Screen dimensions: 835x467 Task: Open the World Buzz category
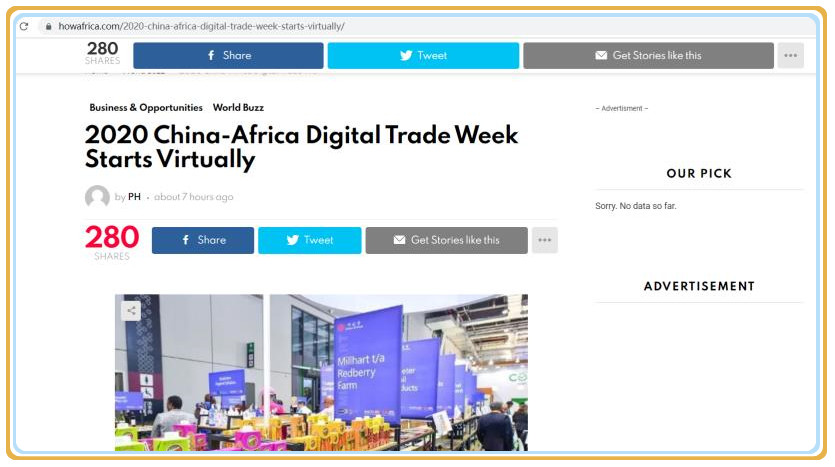(238, 108)
